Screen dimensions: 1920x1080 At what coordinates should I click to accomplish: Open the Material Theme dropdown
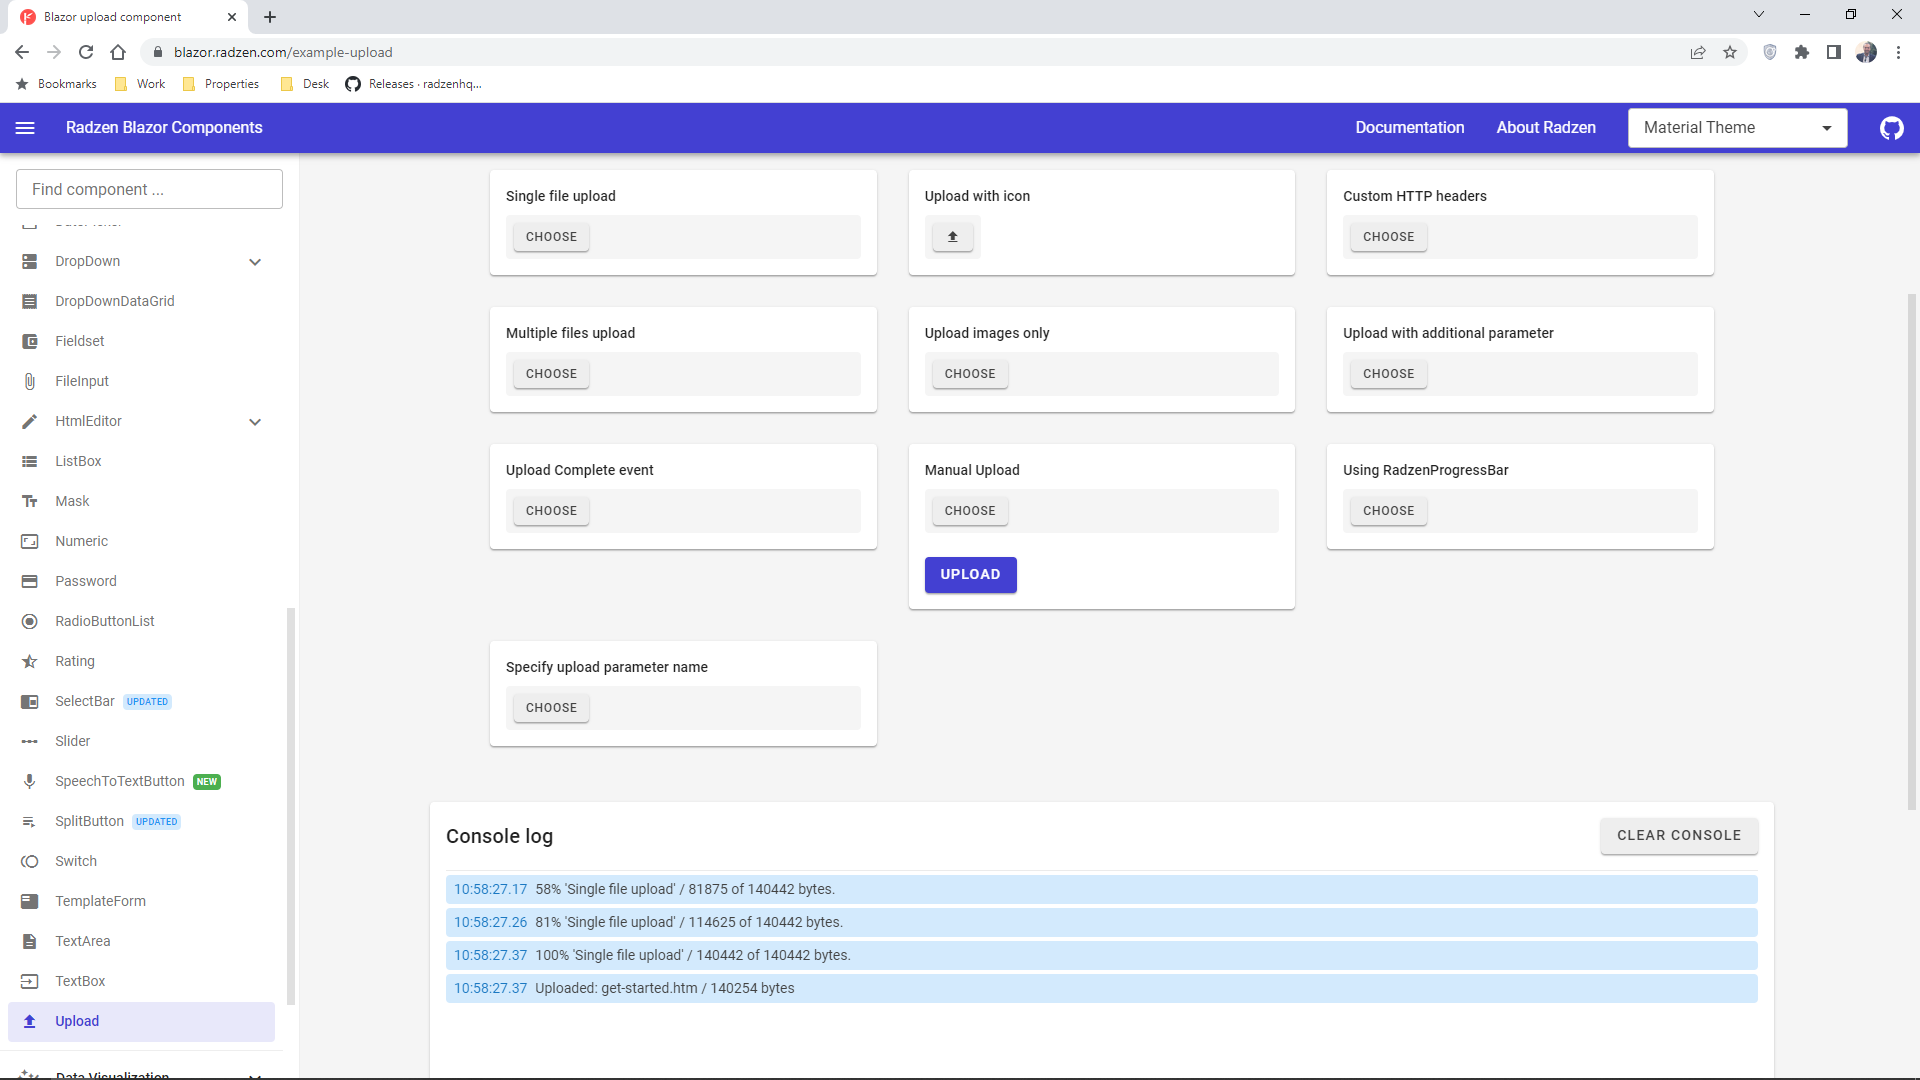click(x=1737, y=128)
